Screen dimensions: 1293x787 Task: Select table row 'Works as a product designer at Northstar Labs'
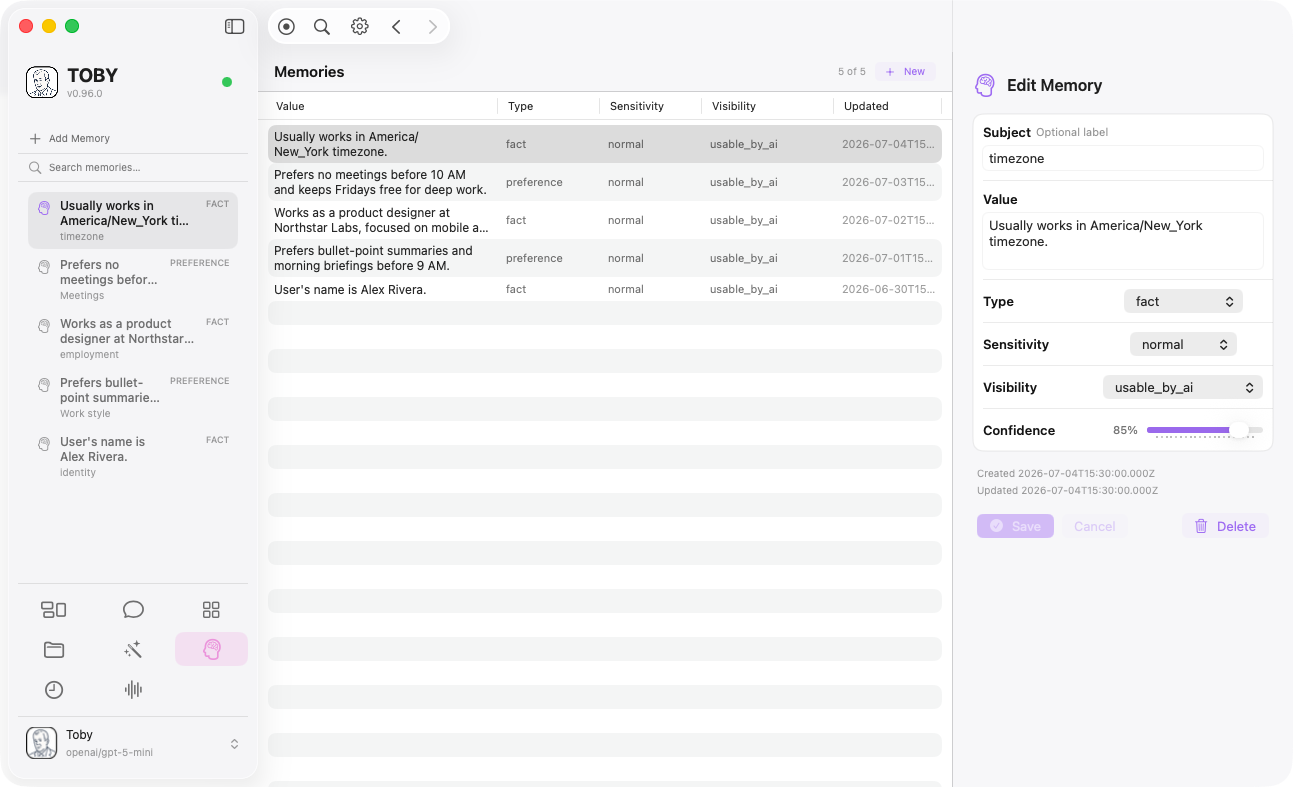[605, 220]
